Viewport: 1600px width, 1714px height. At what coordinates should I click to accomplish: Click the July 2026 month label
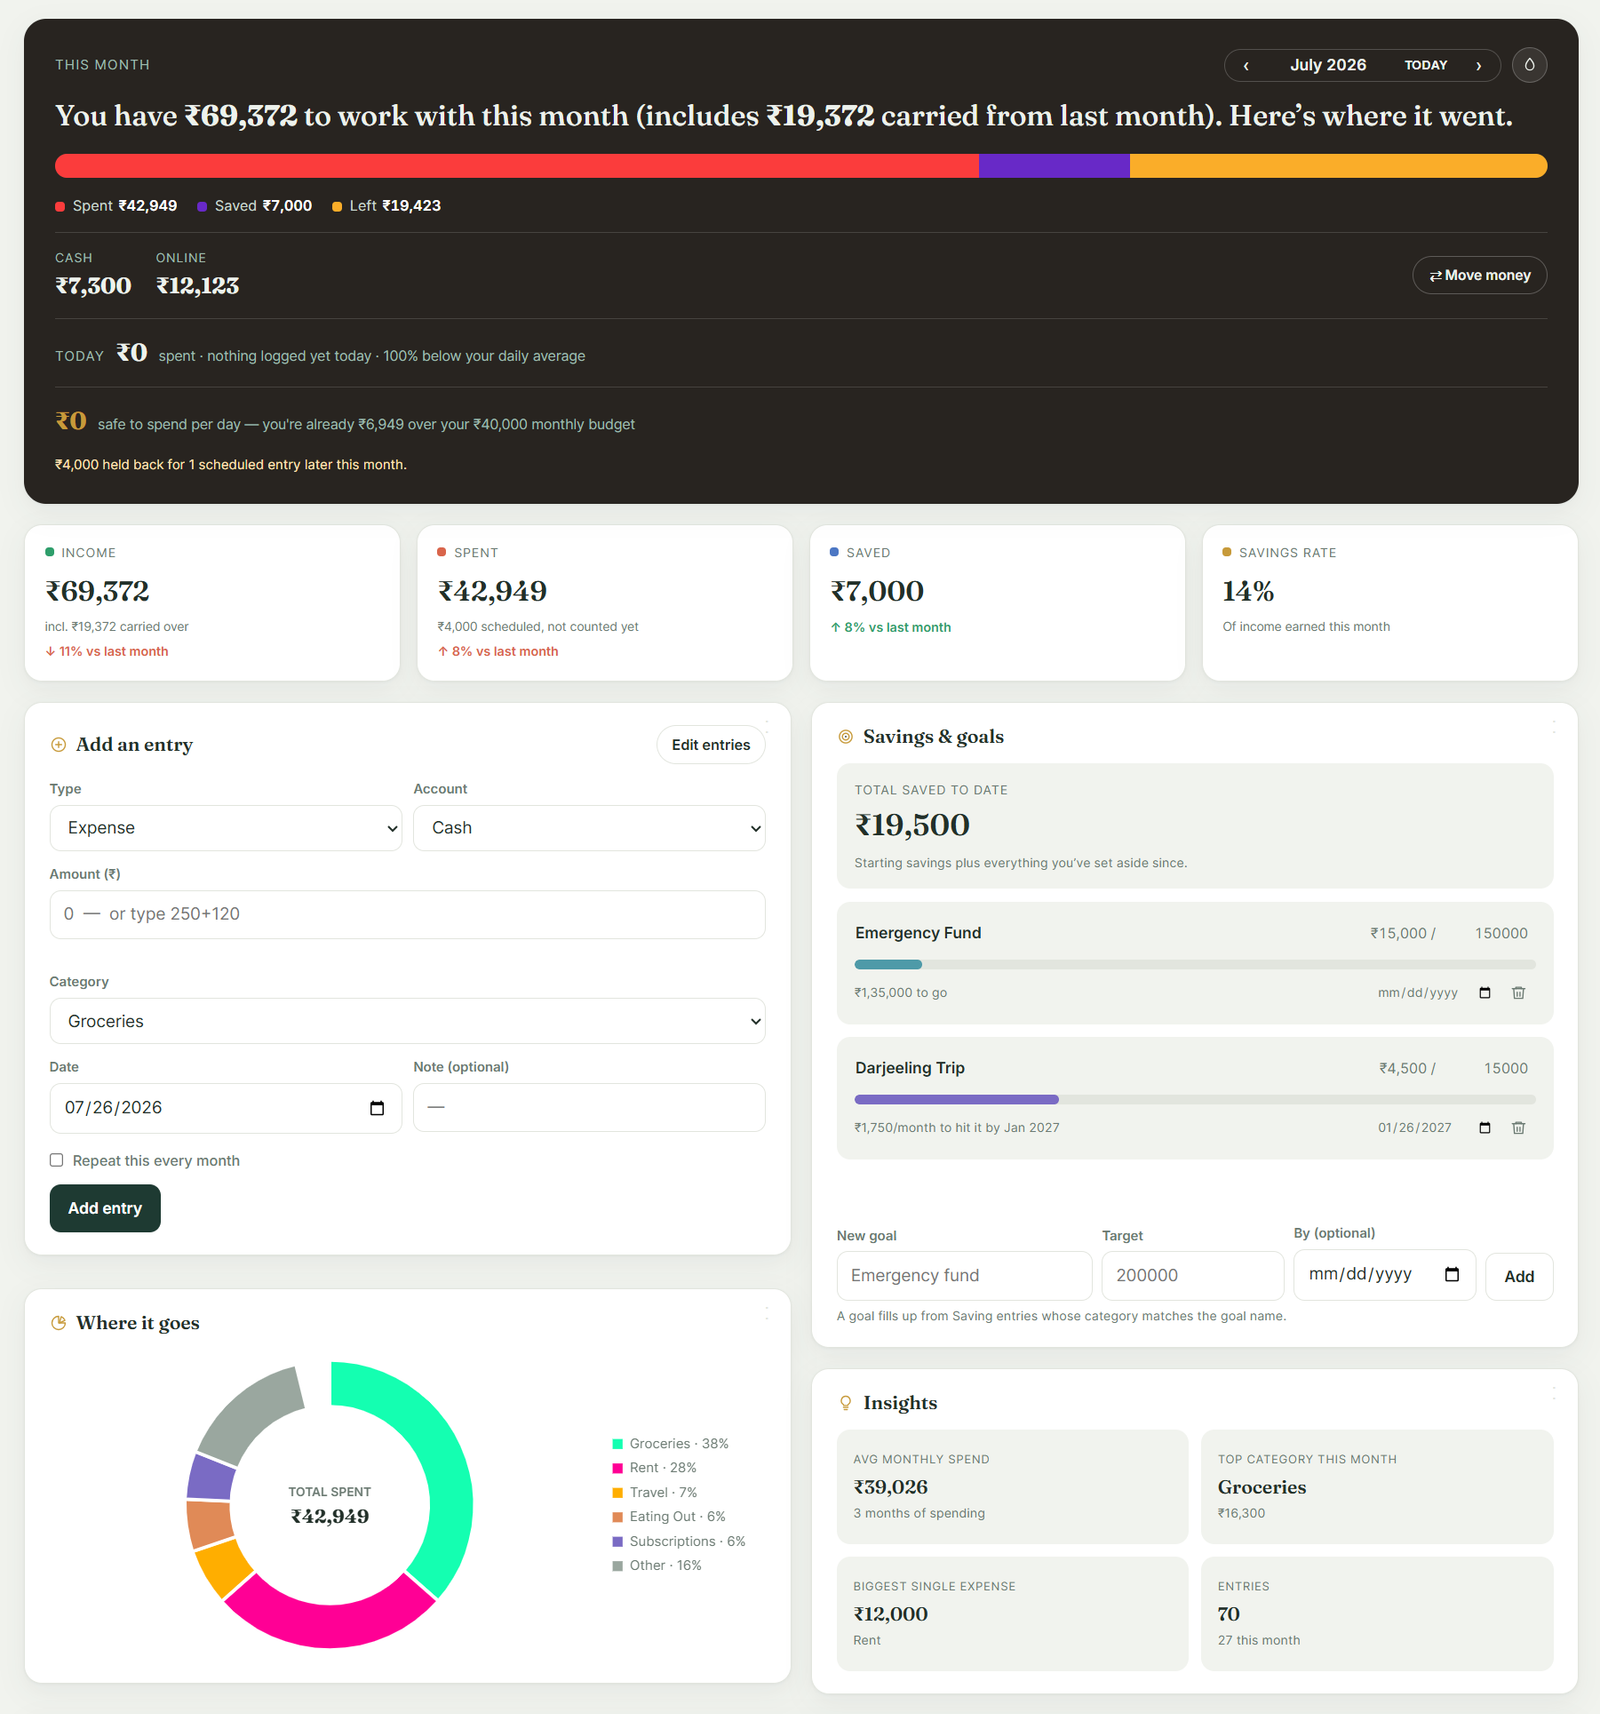[1327, 65]
